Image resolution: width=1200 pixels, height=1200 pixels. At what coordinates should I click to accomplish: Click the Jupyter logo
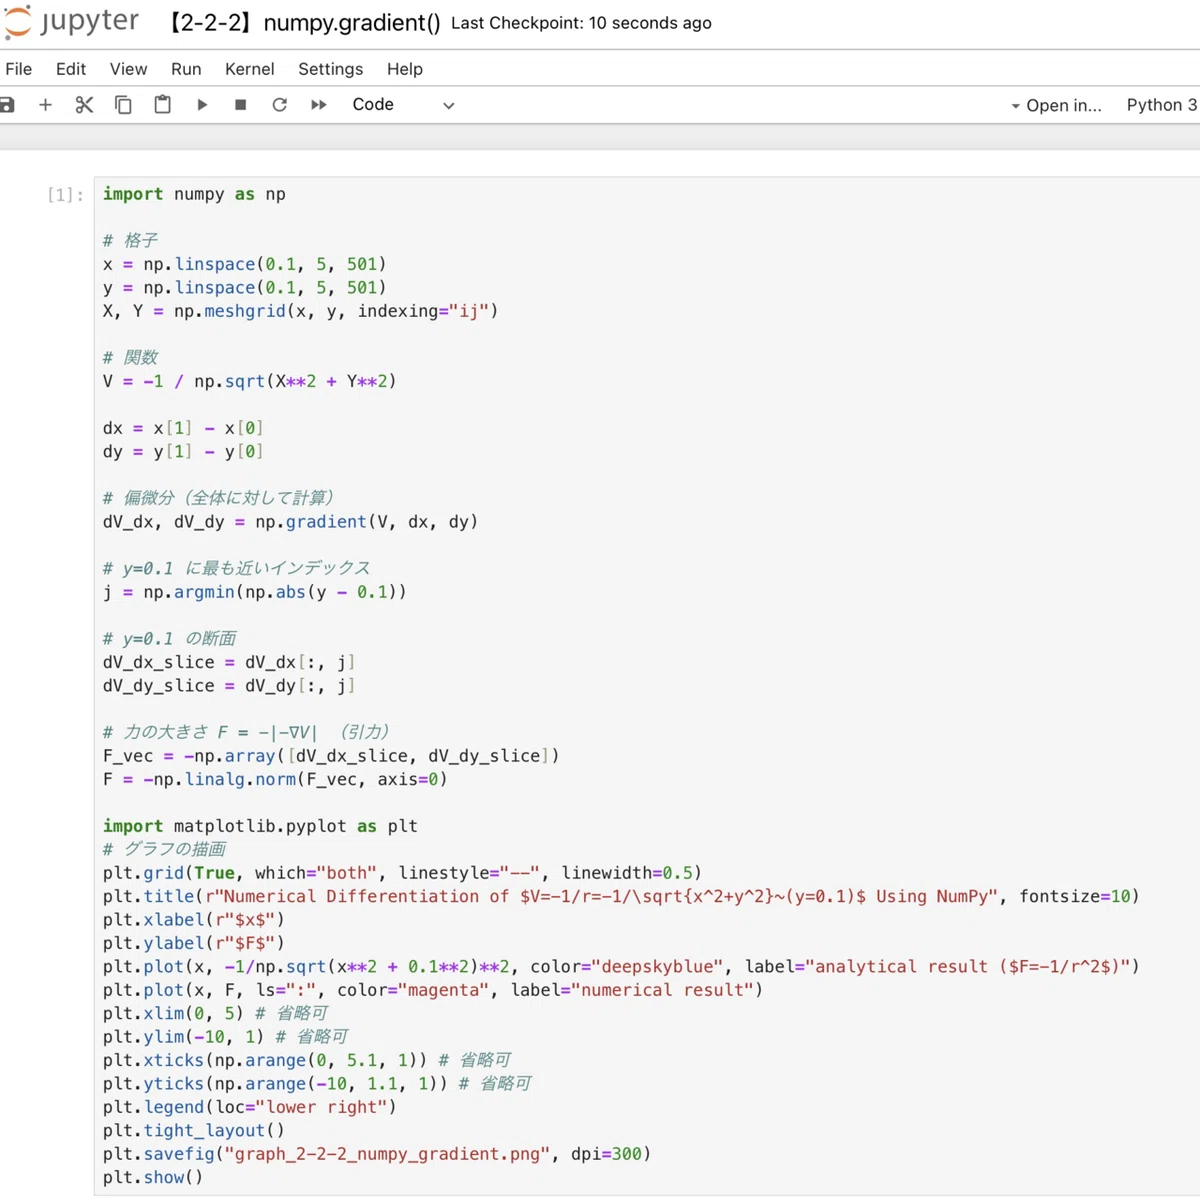tap(70, 22)
